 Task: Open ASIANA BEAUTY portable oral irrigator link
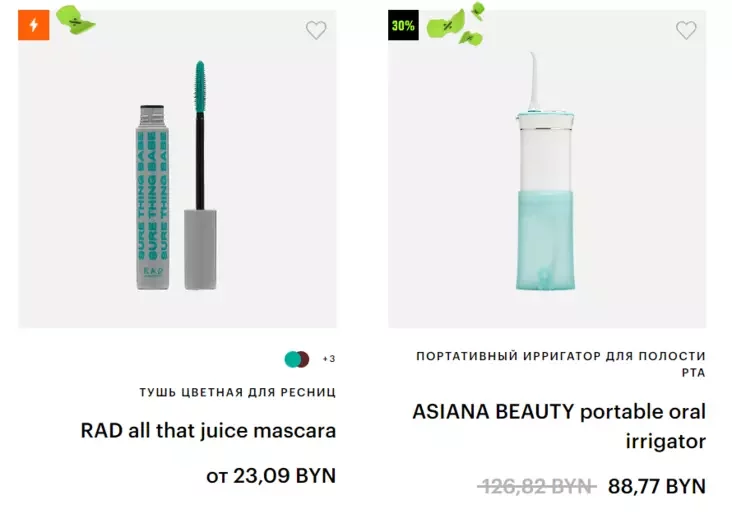pyautogui.click(x=559, y=426)
